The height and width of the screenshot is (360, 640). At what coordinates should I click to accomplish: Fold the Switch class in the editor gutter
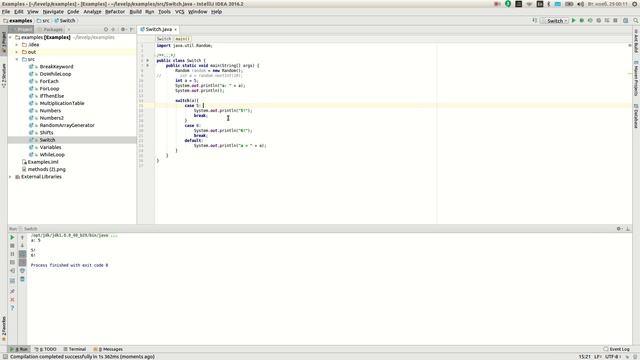pos(148,60)
